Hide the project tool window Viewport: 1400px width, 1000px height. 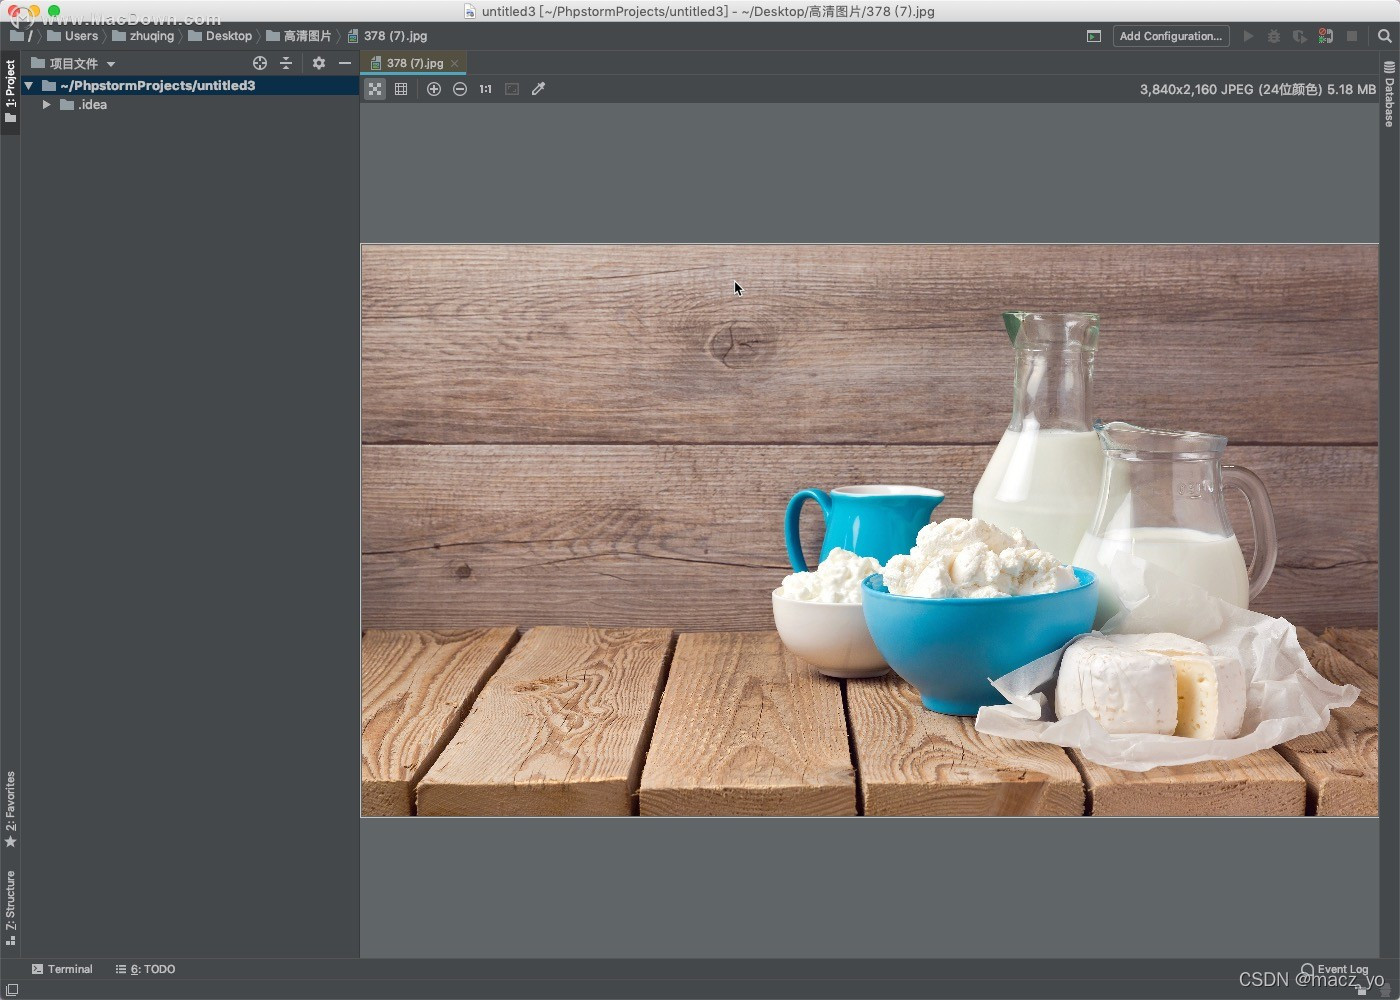345,63
